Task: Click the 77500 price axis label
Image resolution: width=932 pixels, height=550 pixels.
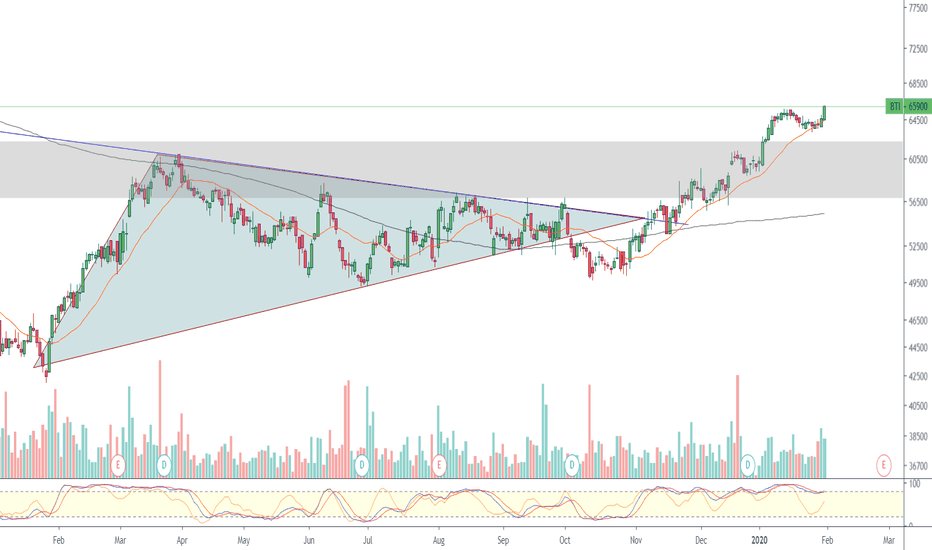Action: (x=918, y=8)
